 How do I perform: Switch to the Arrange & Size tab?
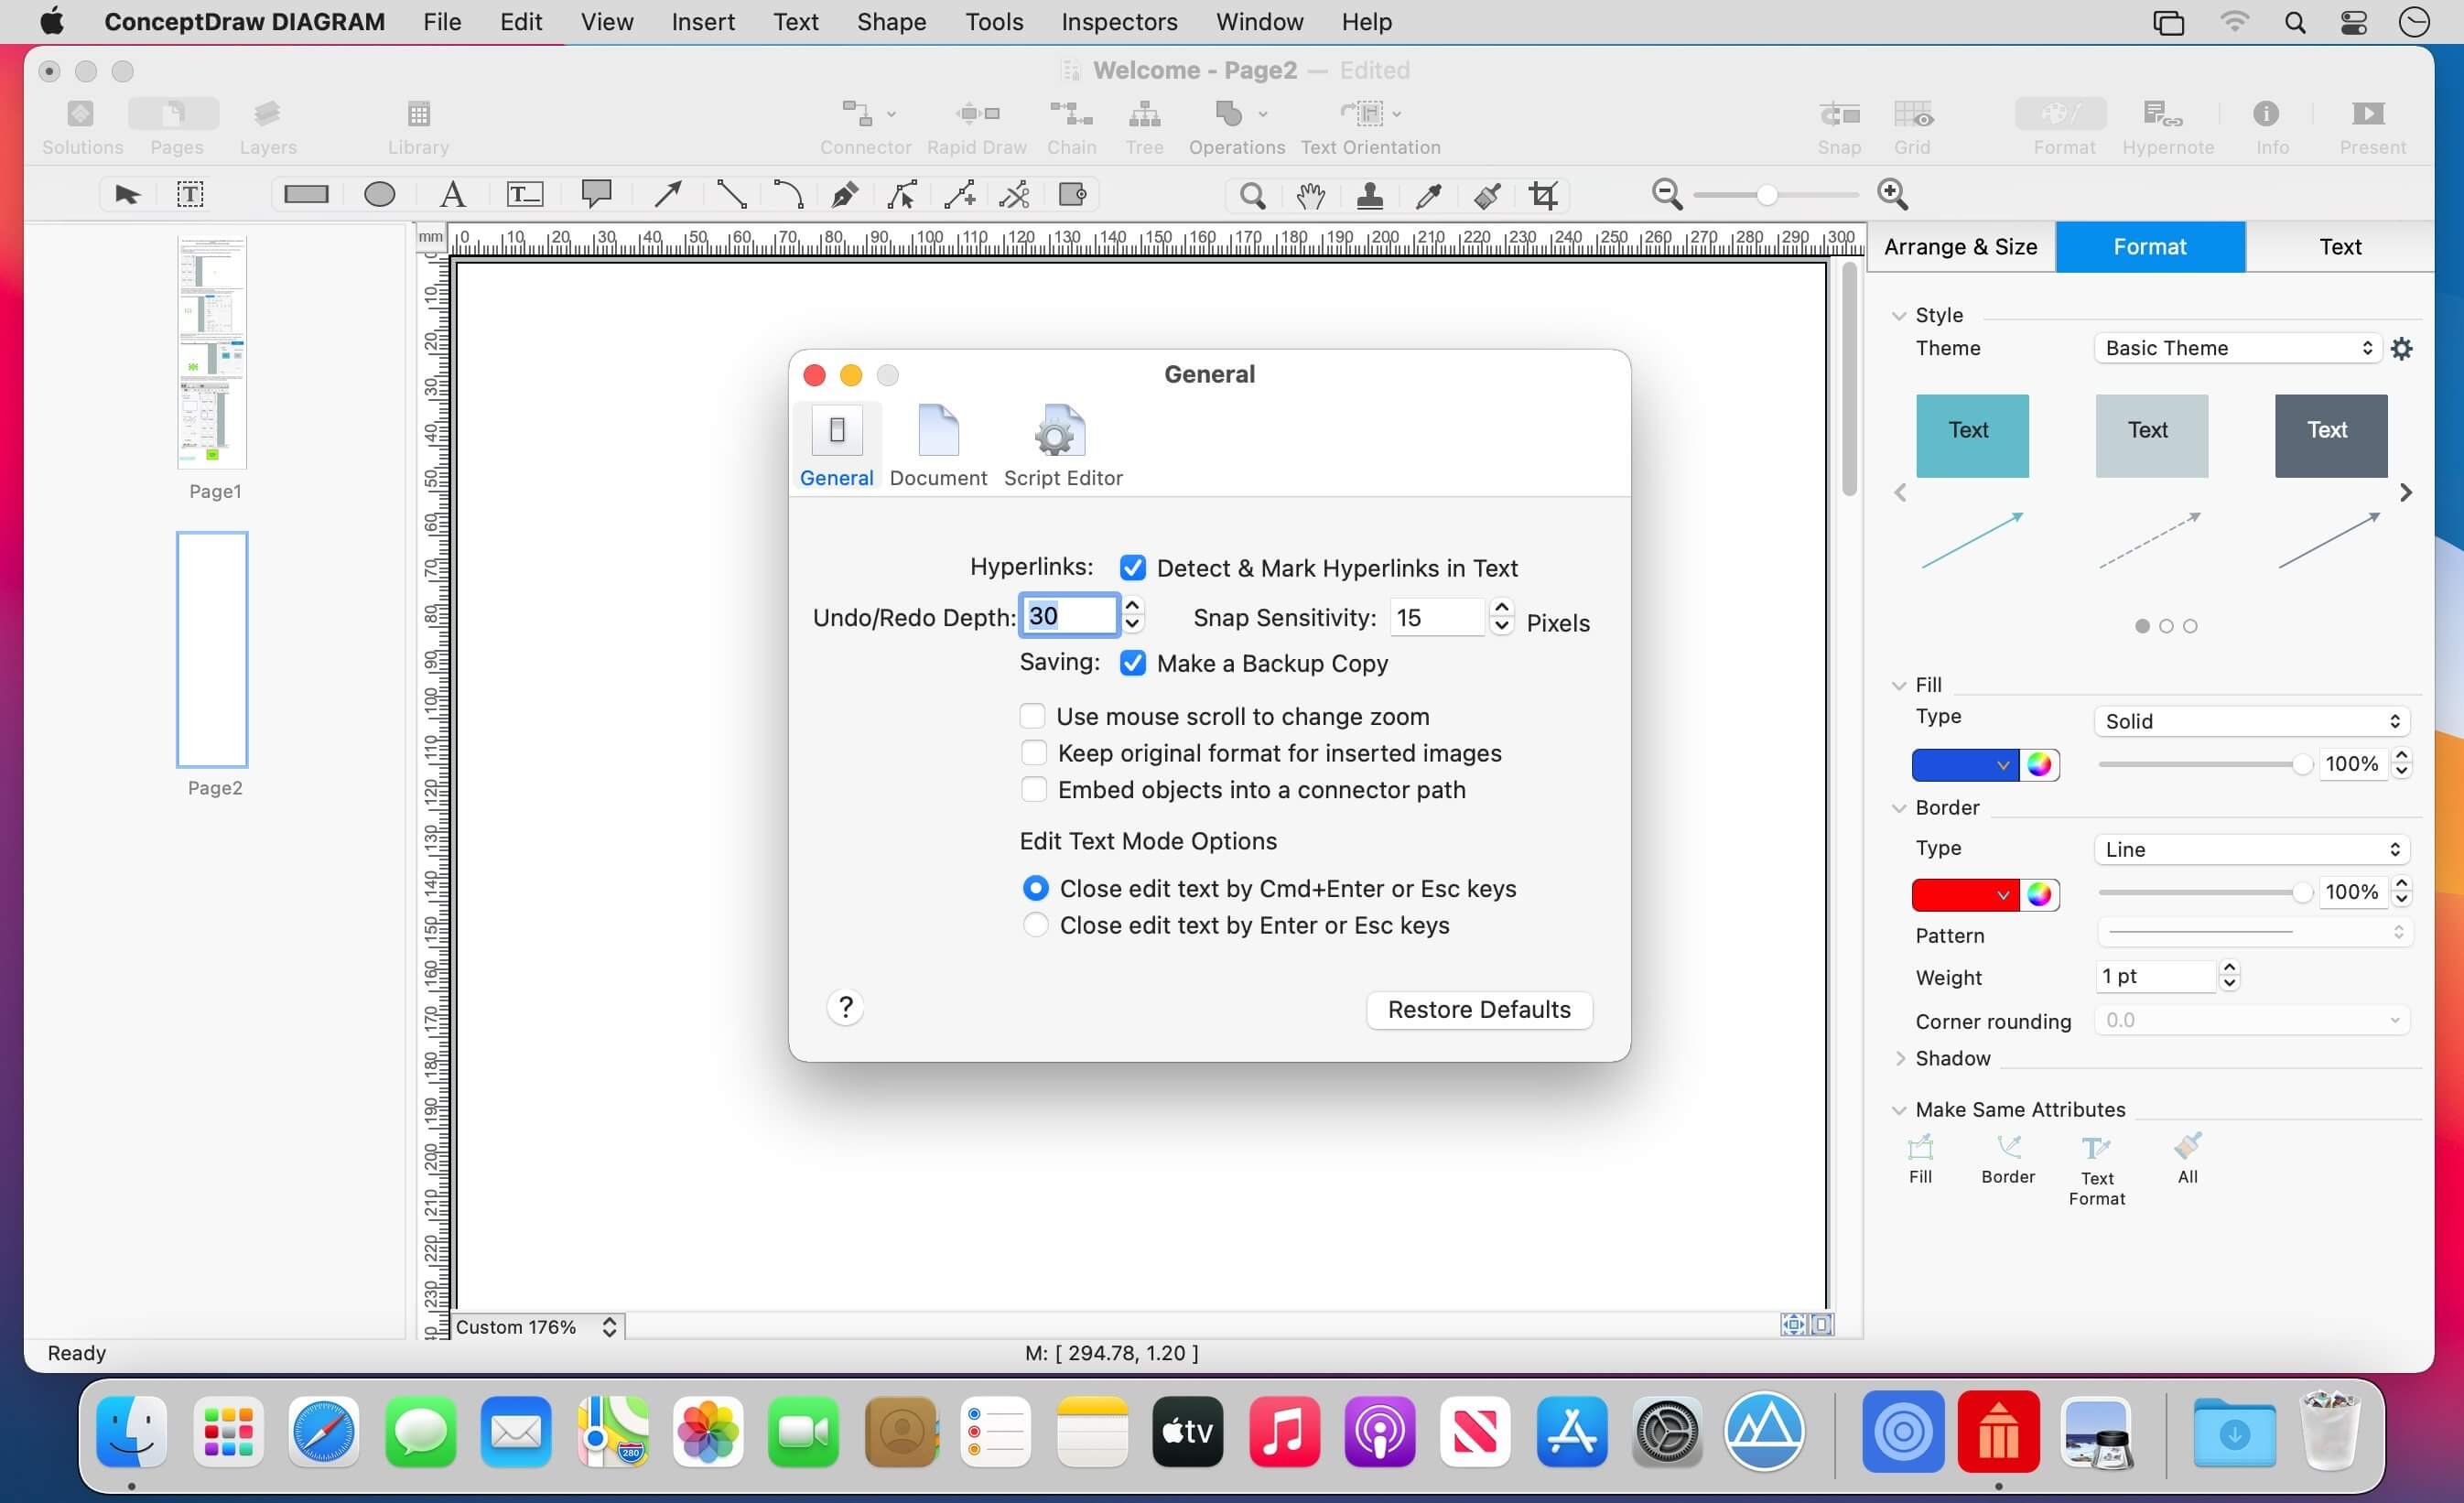(x=1960, y=246)
